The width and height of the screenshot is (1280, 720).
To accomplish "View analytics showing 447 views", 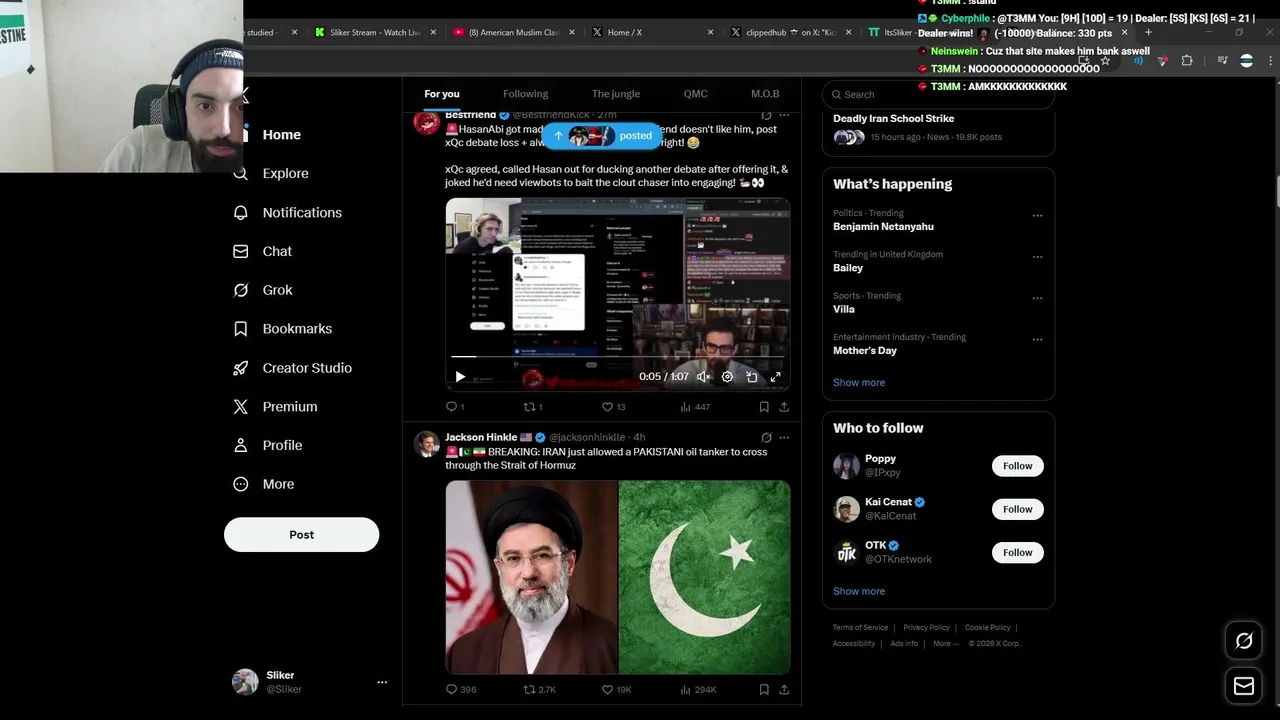I will point(695,407).
